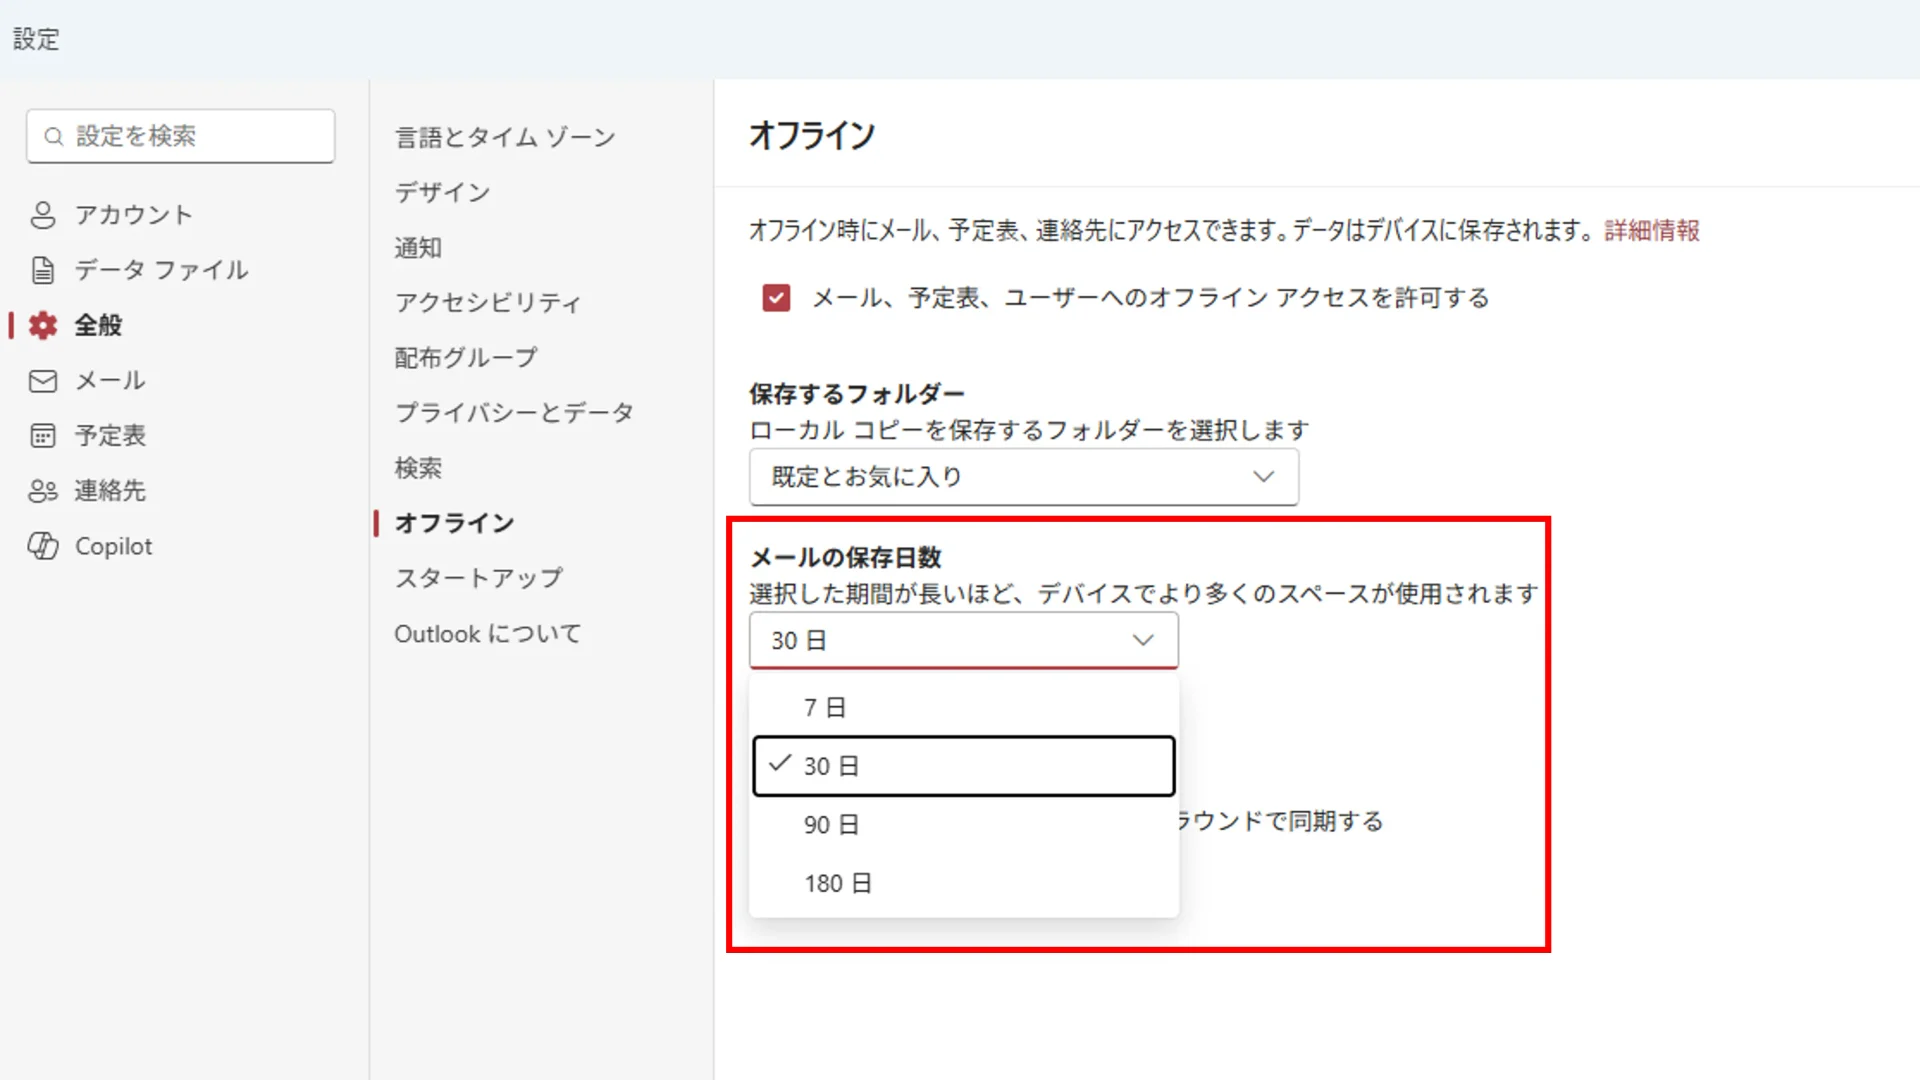Select the 全般 label in the sidebar
Image resolution: width=1920 pixels, height=1080 pixels.
[x=98, y=325]
